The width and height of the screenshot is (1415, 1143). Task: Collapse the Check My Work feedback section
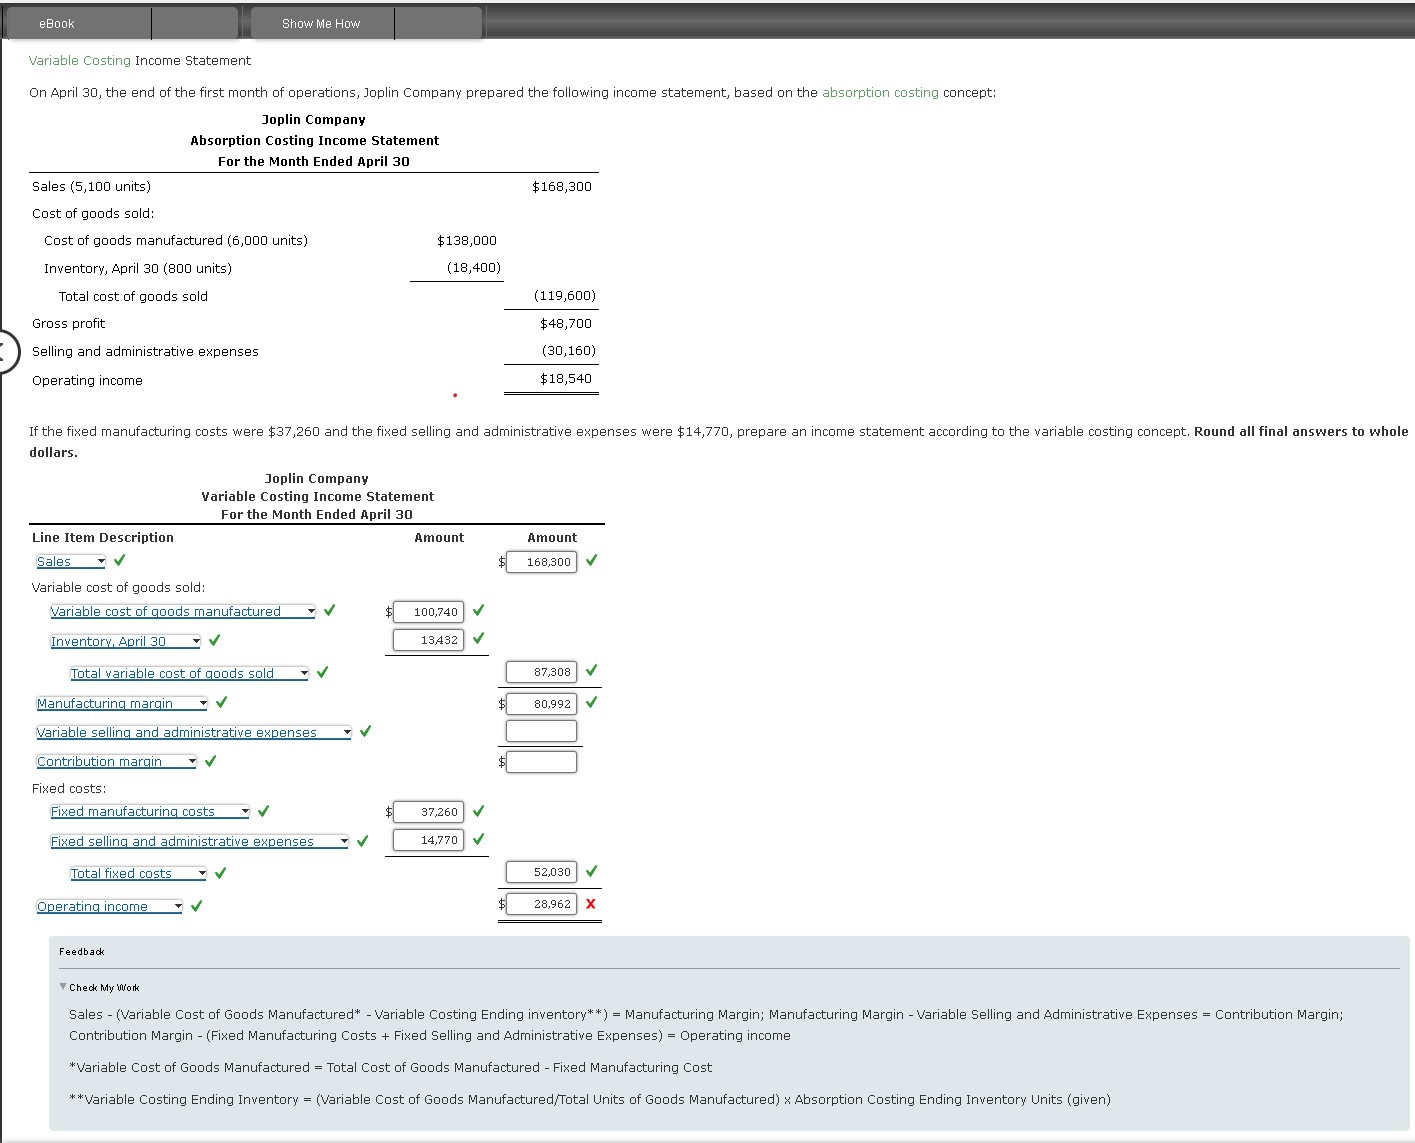click(62, 987)
